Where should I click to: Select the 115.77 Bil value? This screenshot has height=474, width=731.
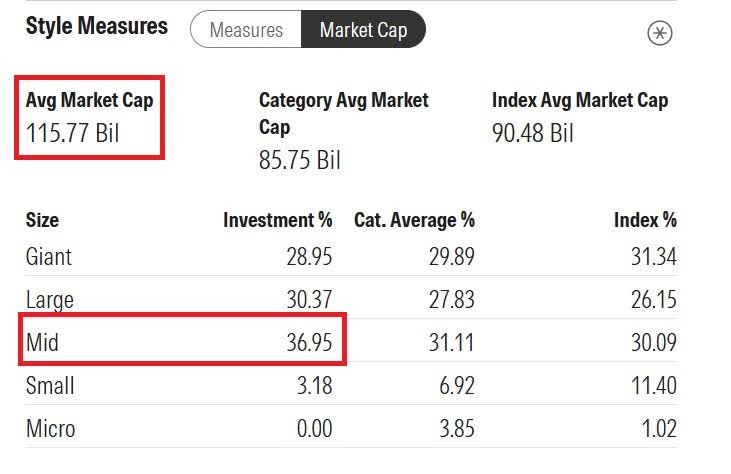click(73, 132)
